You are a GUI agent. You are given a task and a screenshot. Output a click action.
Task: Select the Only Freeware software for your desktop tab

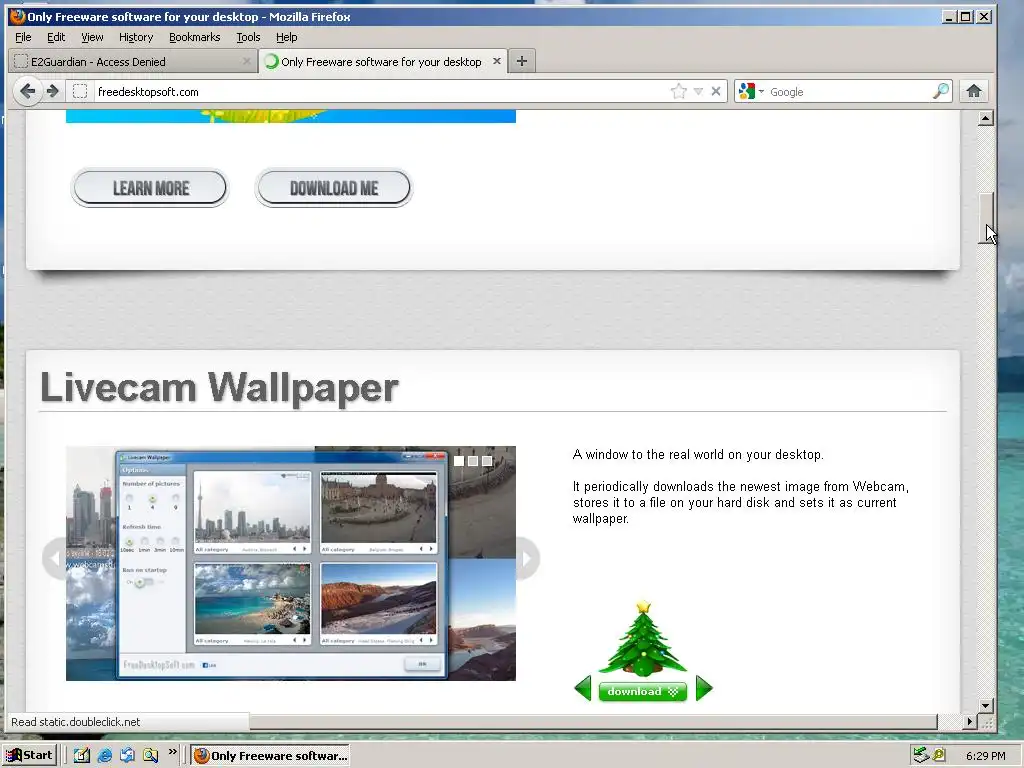(383, 61)
